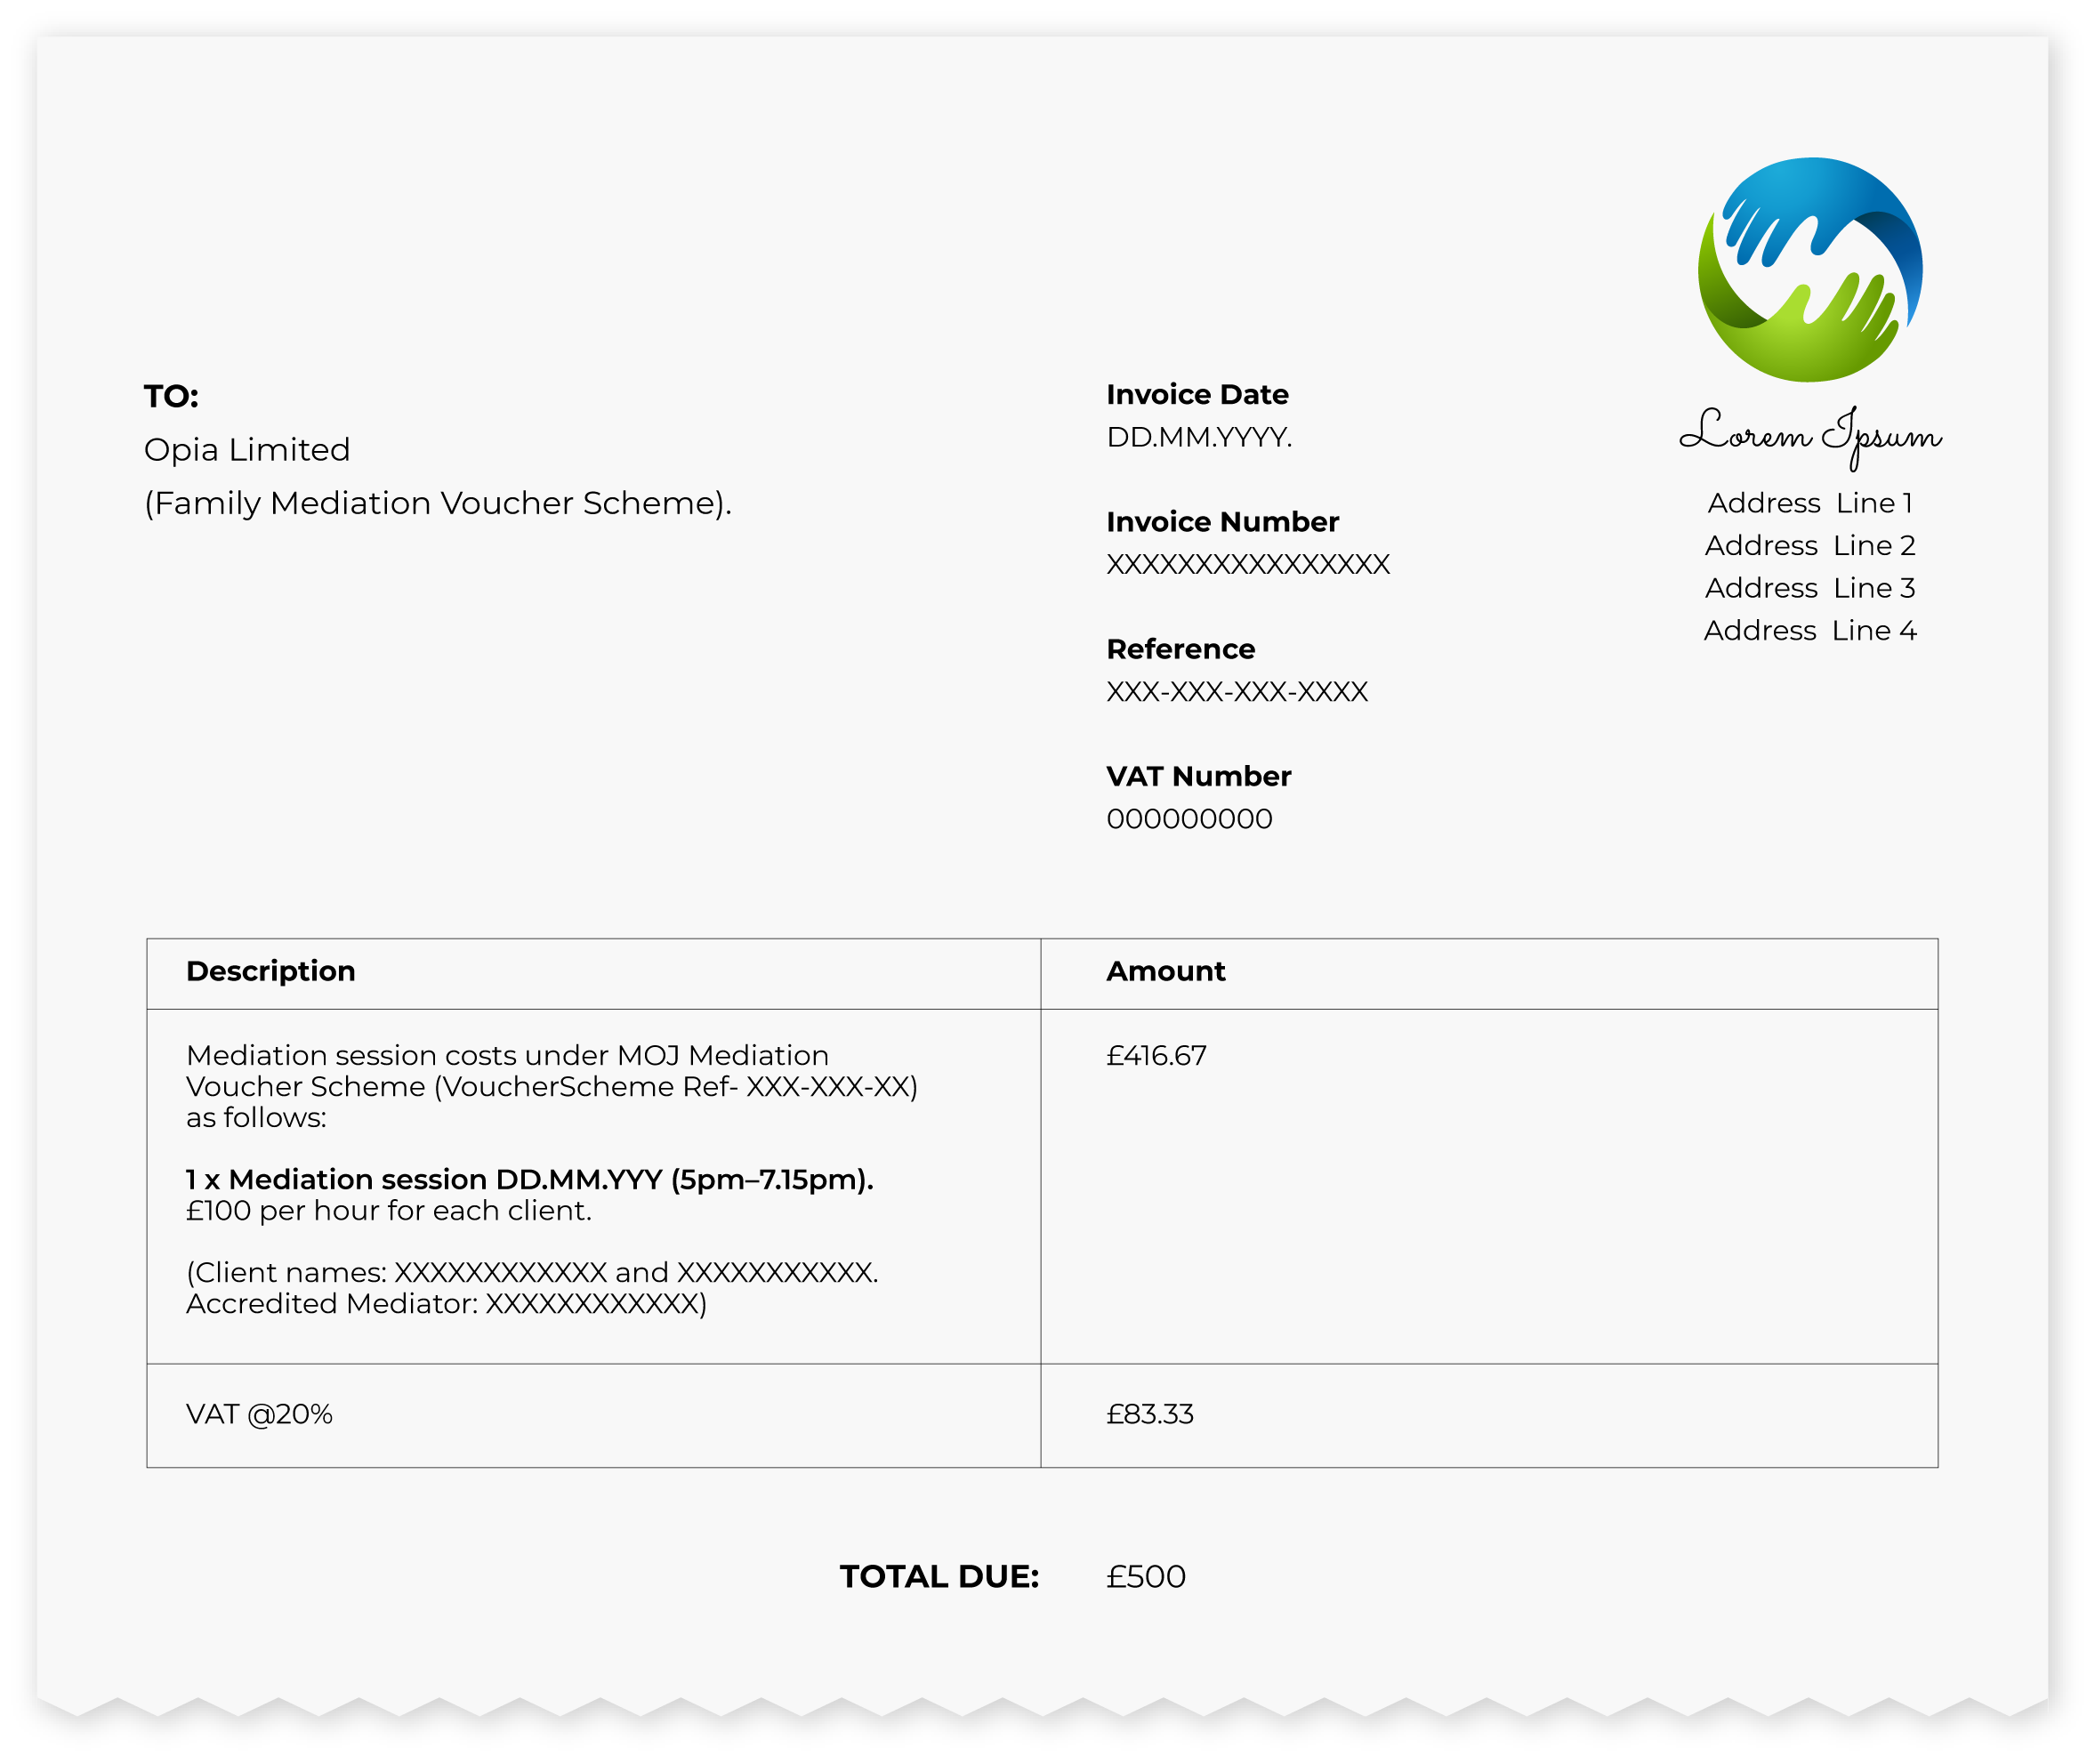Click the Opia Limited recipient name
The width and height of the screenshot is (2095, 1764).
(x=247, y=450)
